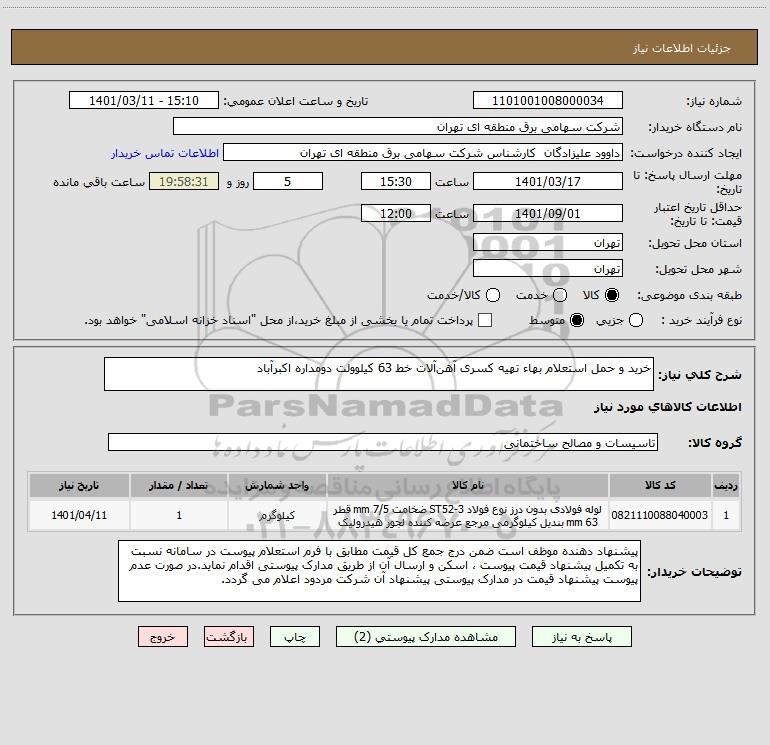The width and height of the screenshot is (770, 745).
Task: Click product code 0821110088040003 in table
Action: click(x=660, y=515)
